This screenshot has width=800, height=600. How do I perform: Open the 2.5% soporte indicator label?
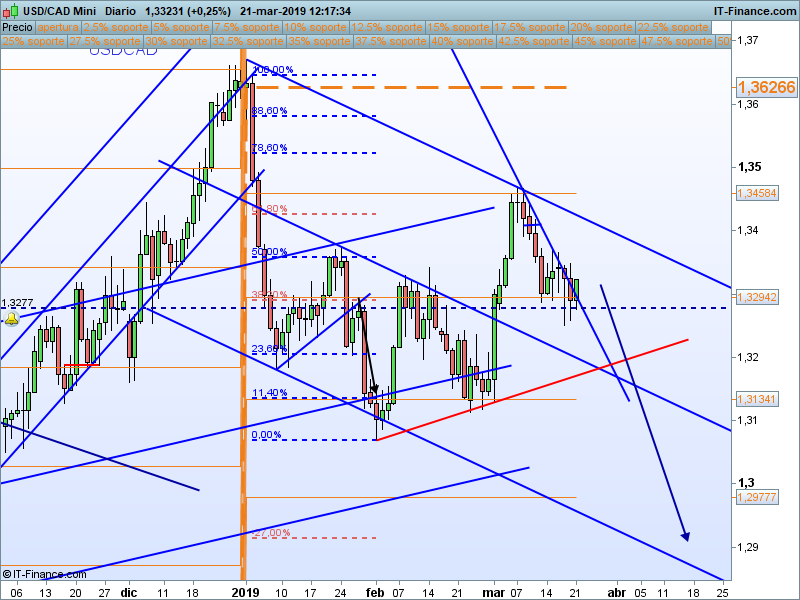coord(116,27)
